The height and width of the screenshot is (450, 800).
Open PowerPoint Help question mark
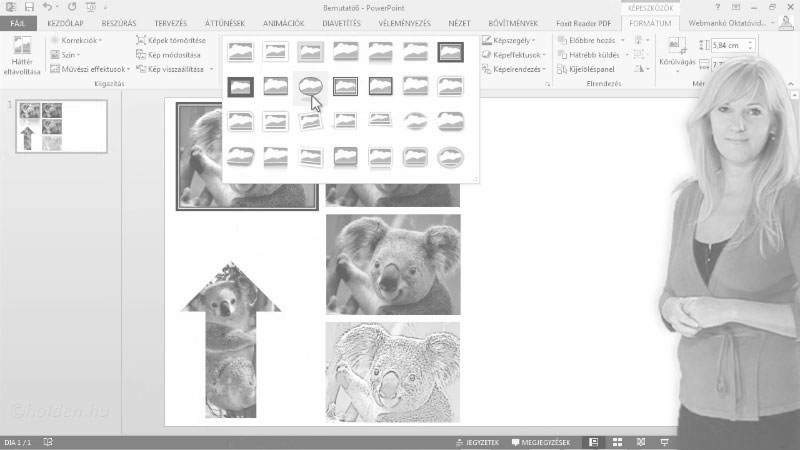[x=717, y=7]
